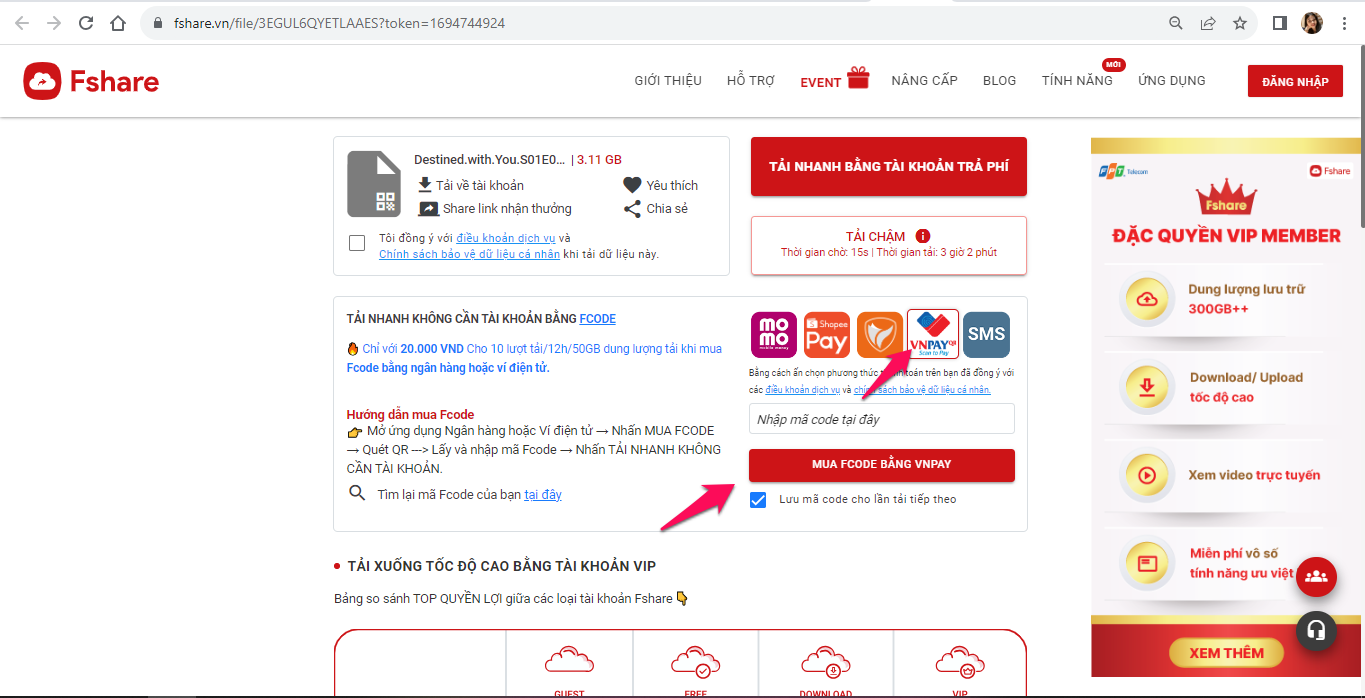Click the browser address bar URL
The height and width of the screenshot is (698, 1365).
pos(339,23)
